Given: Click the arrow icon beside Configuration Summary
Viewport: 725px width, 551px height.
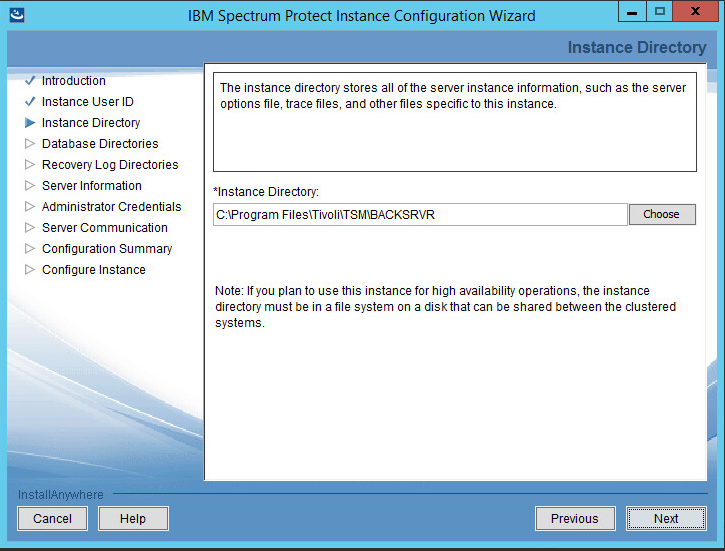Looking at the screenshot, I should (x=29, y=249).
